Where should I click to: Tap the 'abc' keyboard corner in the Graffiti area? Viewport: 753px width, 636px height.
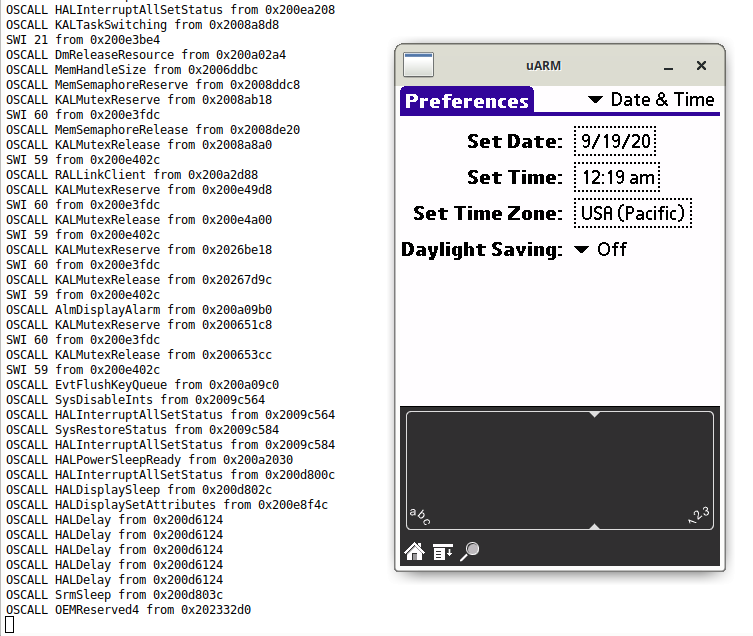420,516
